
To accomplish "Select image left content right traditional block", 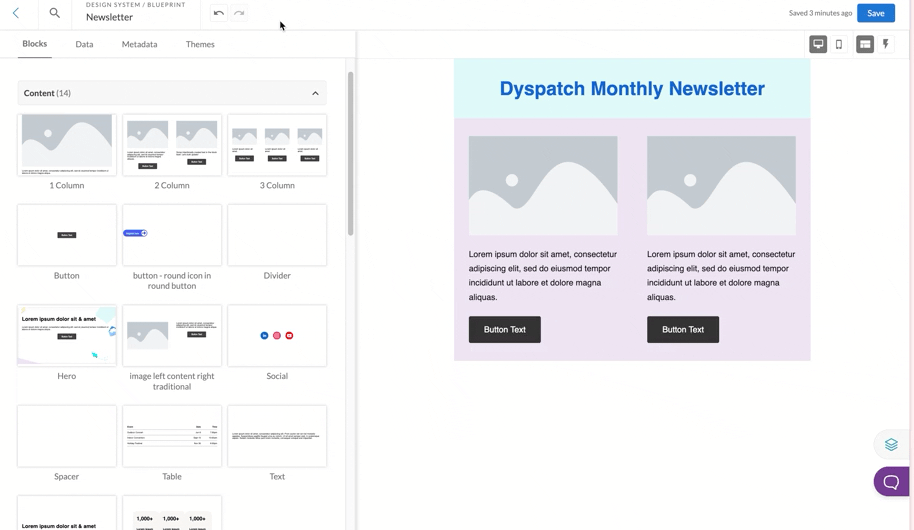I will pyautogui.click(x=172, y=335).
